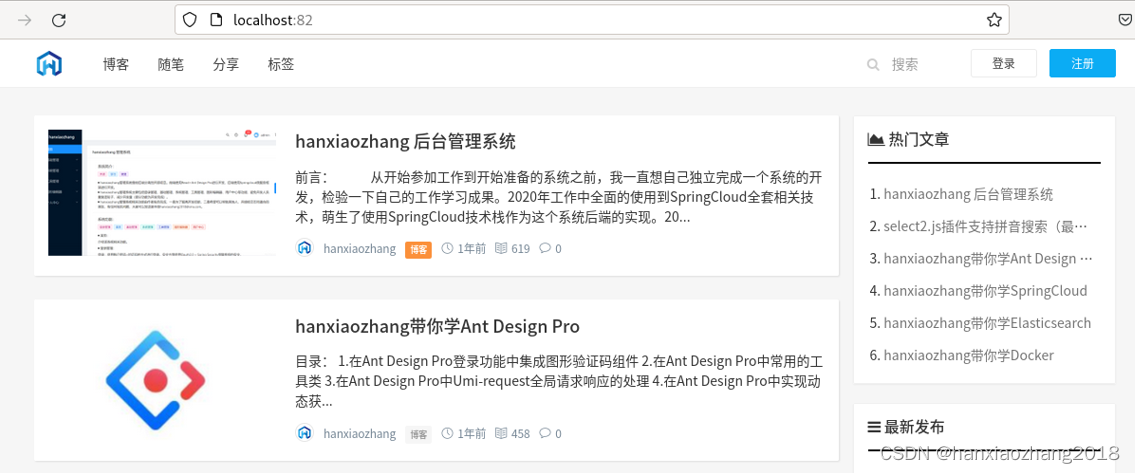Click the 登录 button
The width and height of the screenshot is (1135, 473).
1003,64
